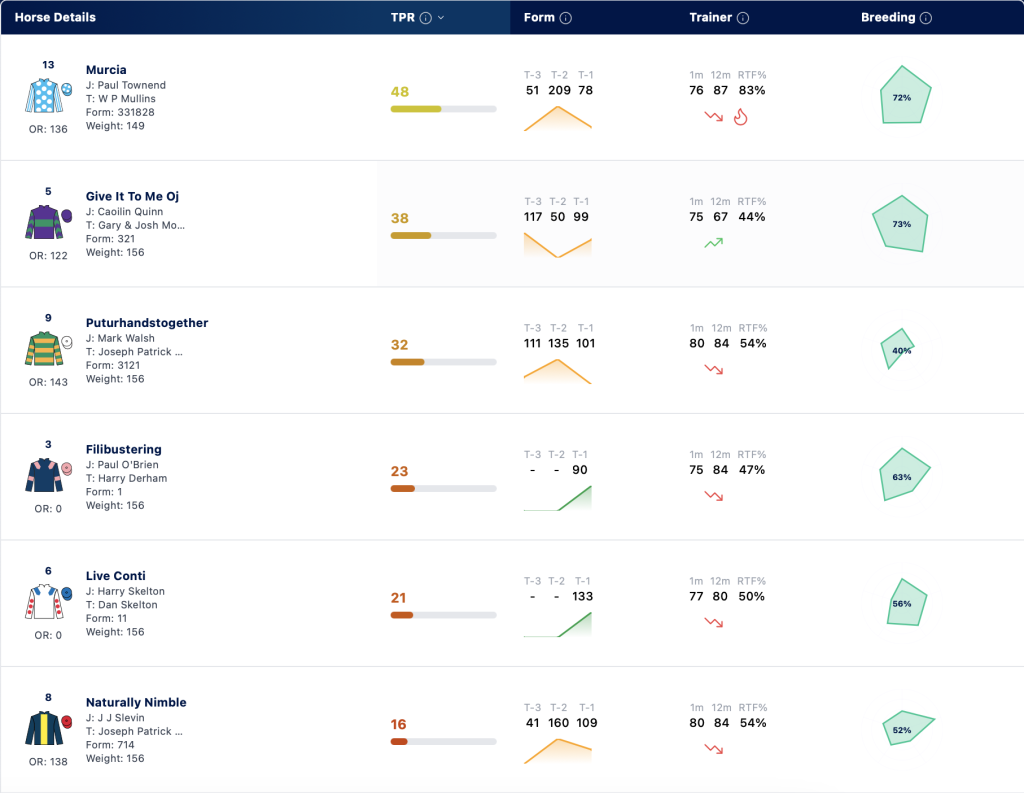Click the Trainer info icon

click(x=743, y=18)
